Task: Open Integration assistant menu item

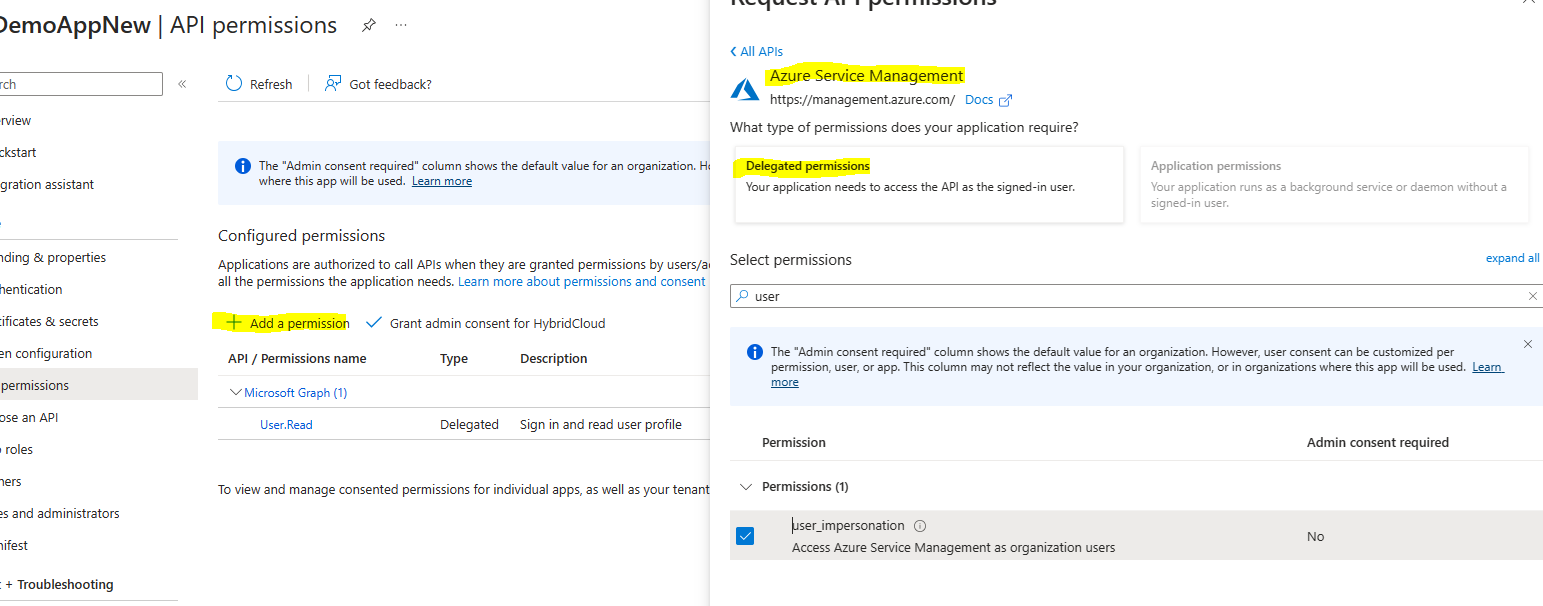Action: coord(46,184)
